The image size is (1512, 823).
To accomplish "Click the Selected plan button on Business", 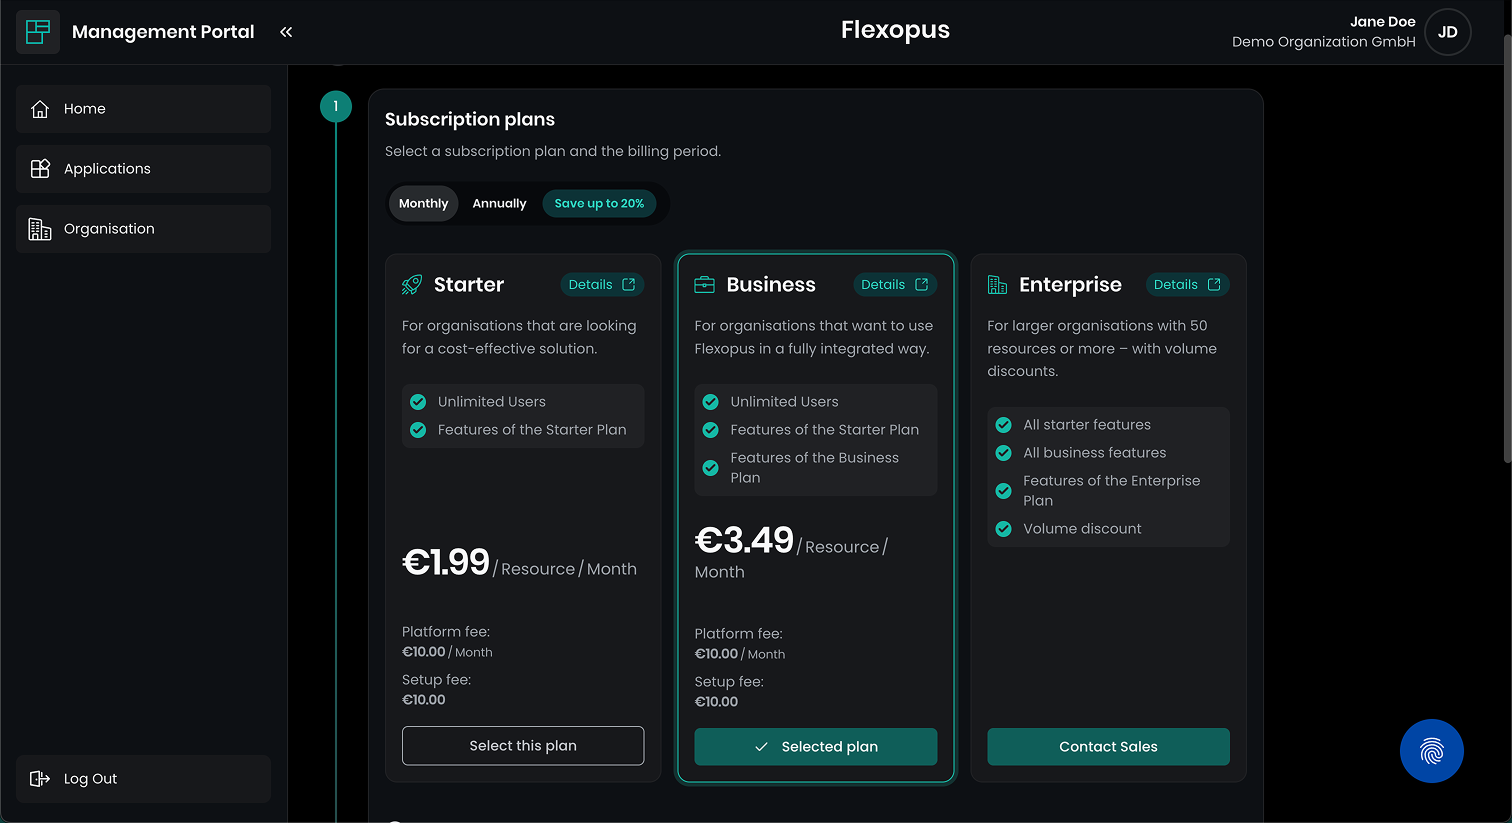I will pyautogui.click(x=815, y=747).
